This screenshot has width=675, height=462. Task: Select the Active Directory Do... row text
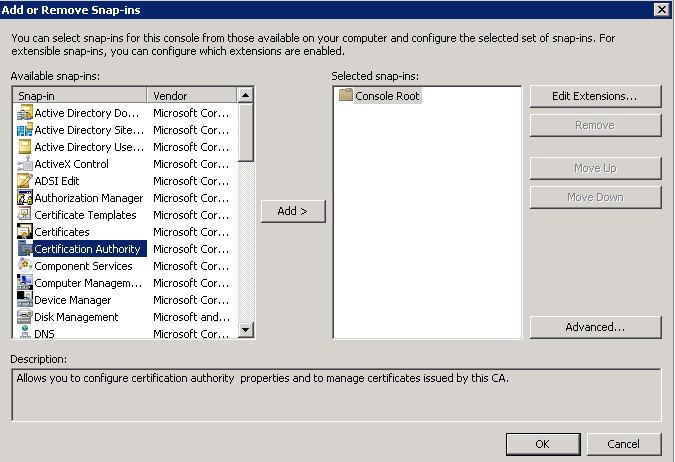[87, 113]
